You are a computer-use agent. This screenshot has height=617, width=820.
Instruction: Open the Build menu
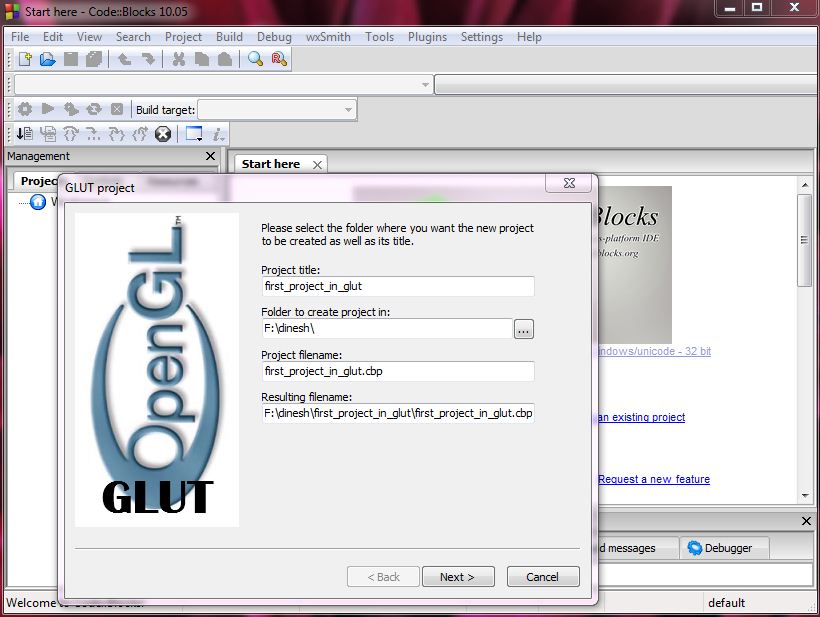[229, 37]
